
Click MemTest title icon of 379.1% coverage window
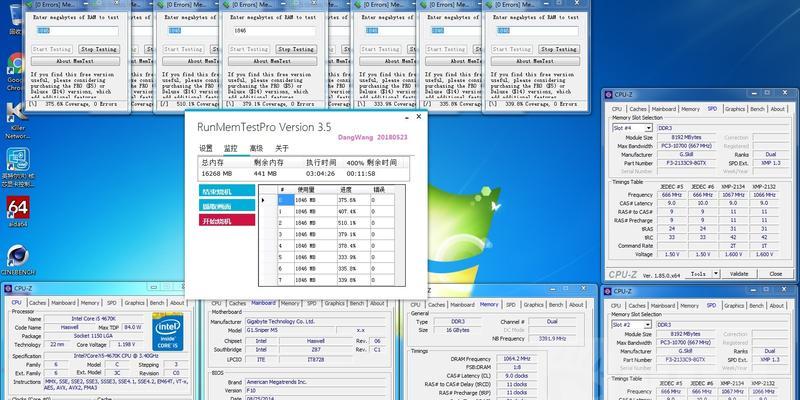pos(227,5)
